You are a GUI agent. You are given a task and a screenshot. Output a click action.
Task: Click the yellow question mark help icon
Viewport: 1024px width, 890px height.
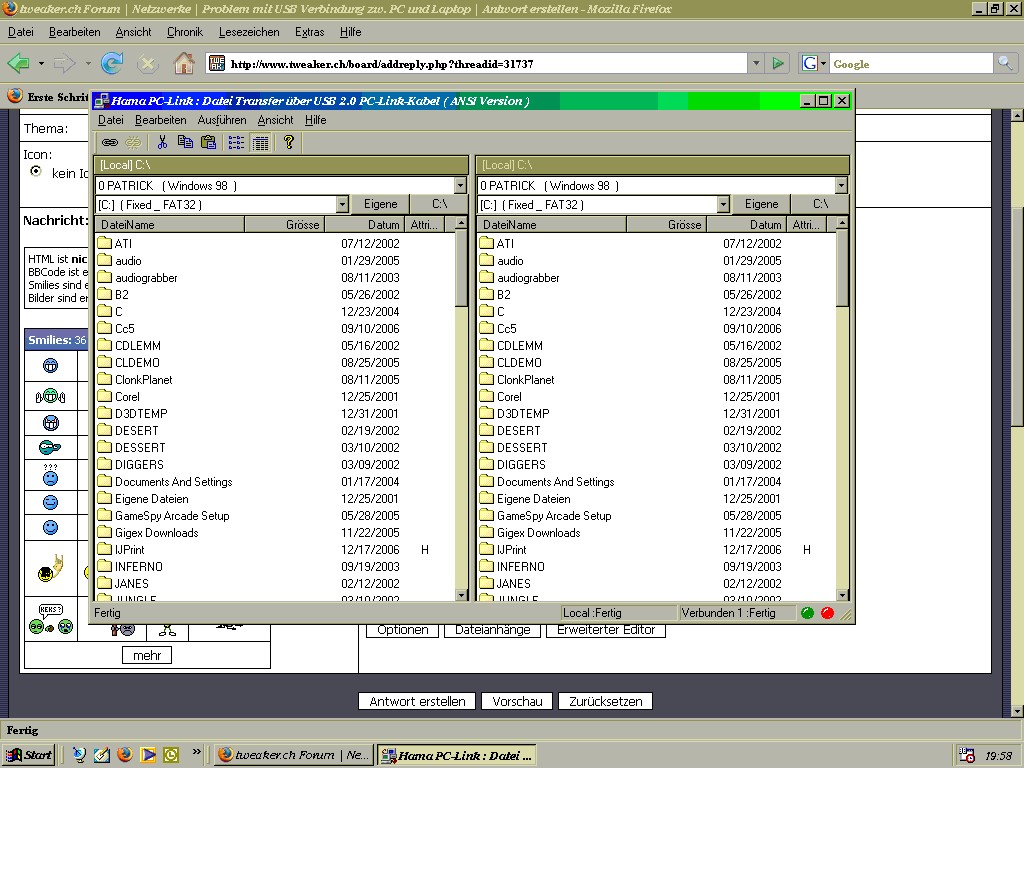(289, 142)
